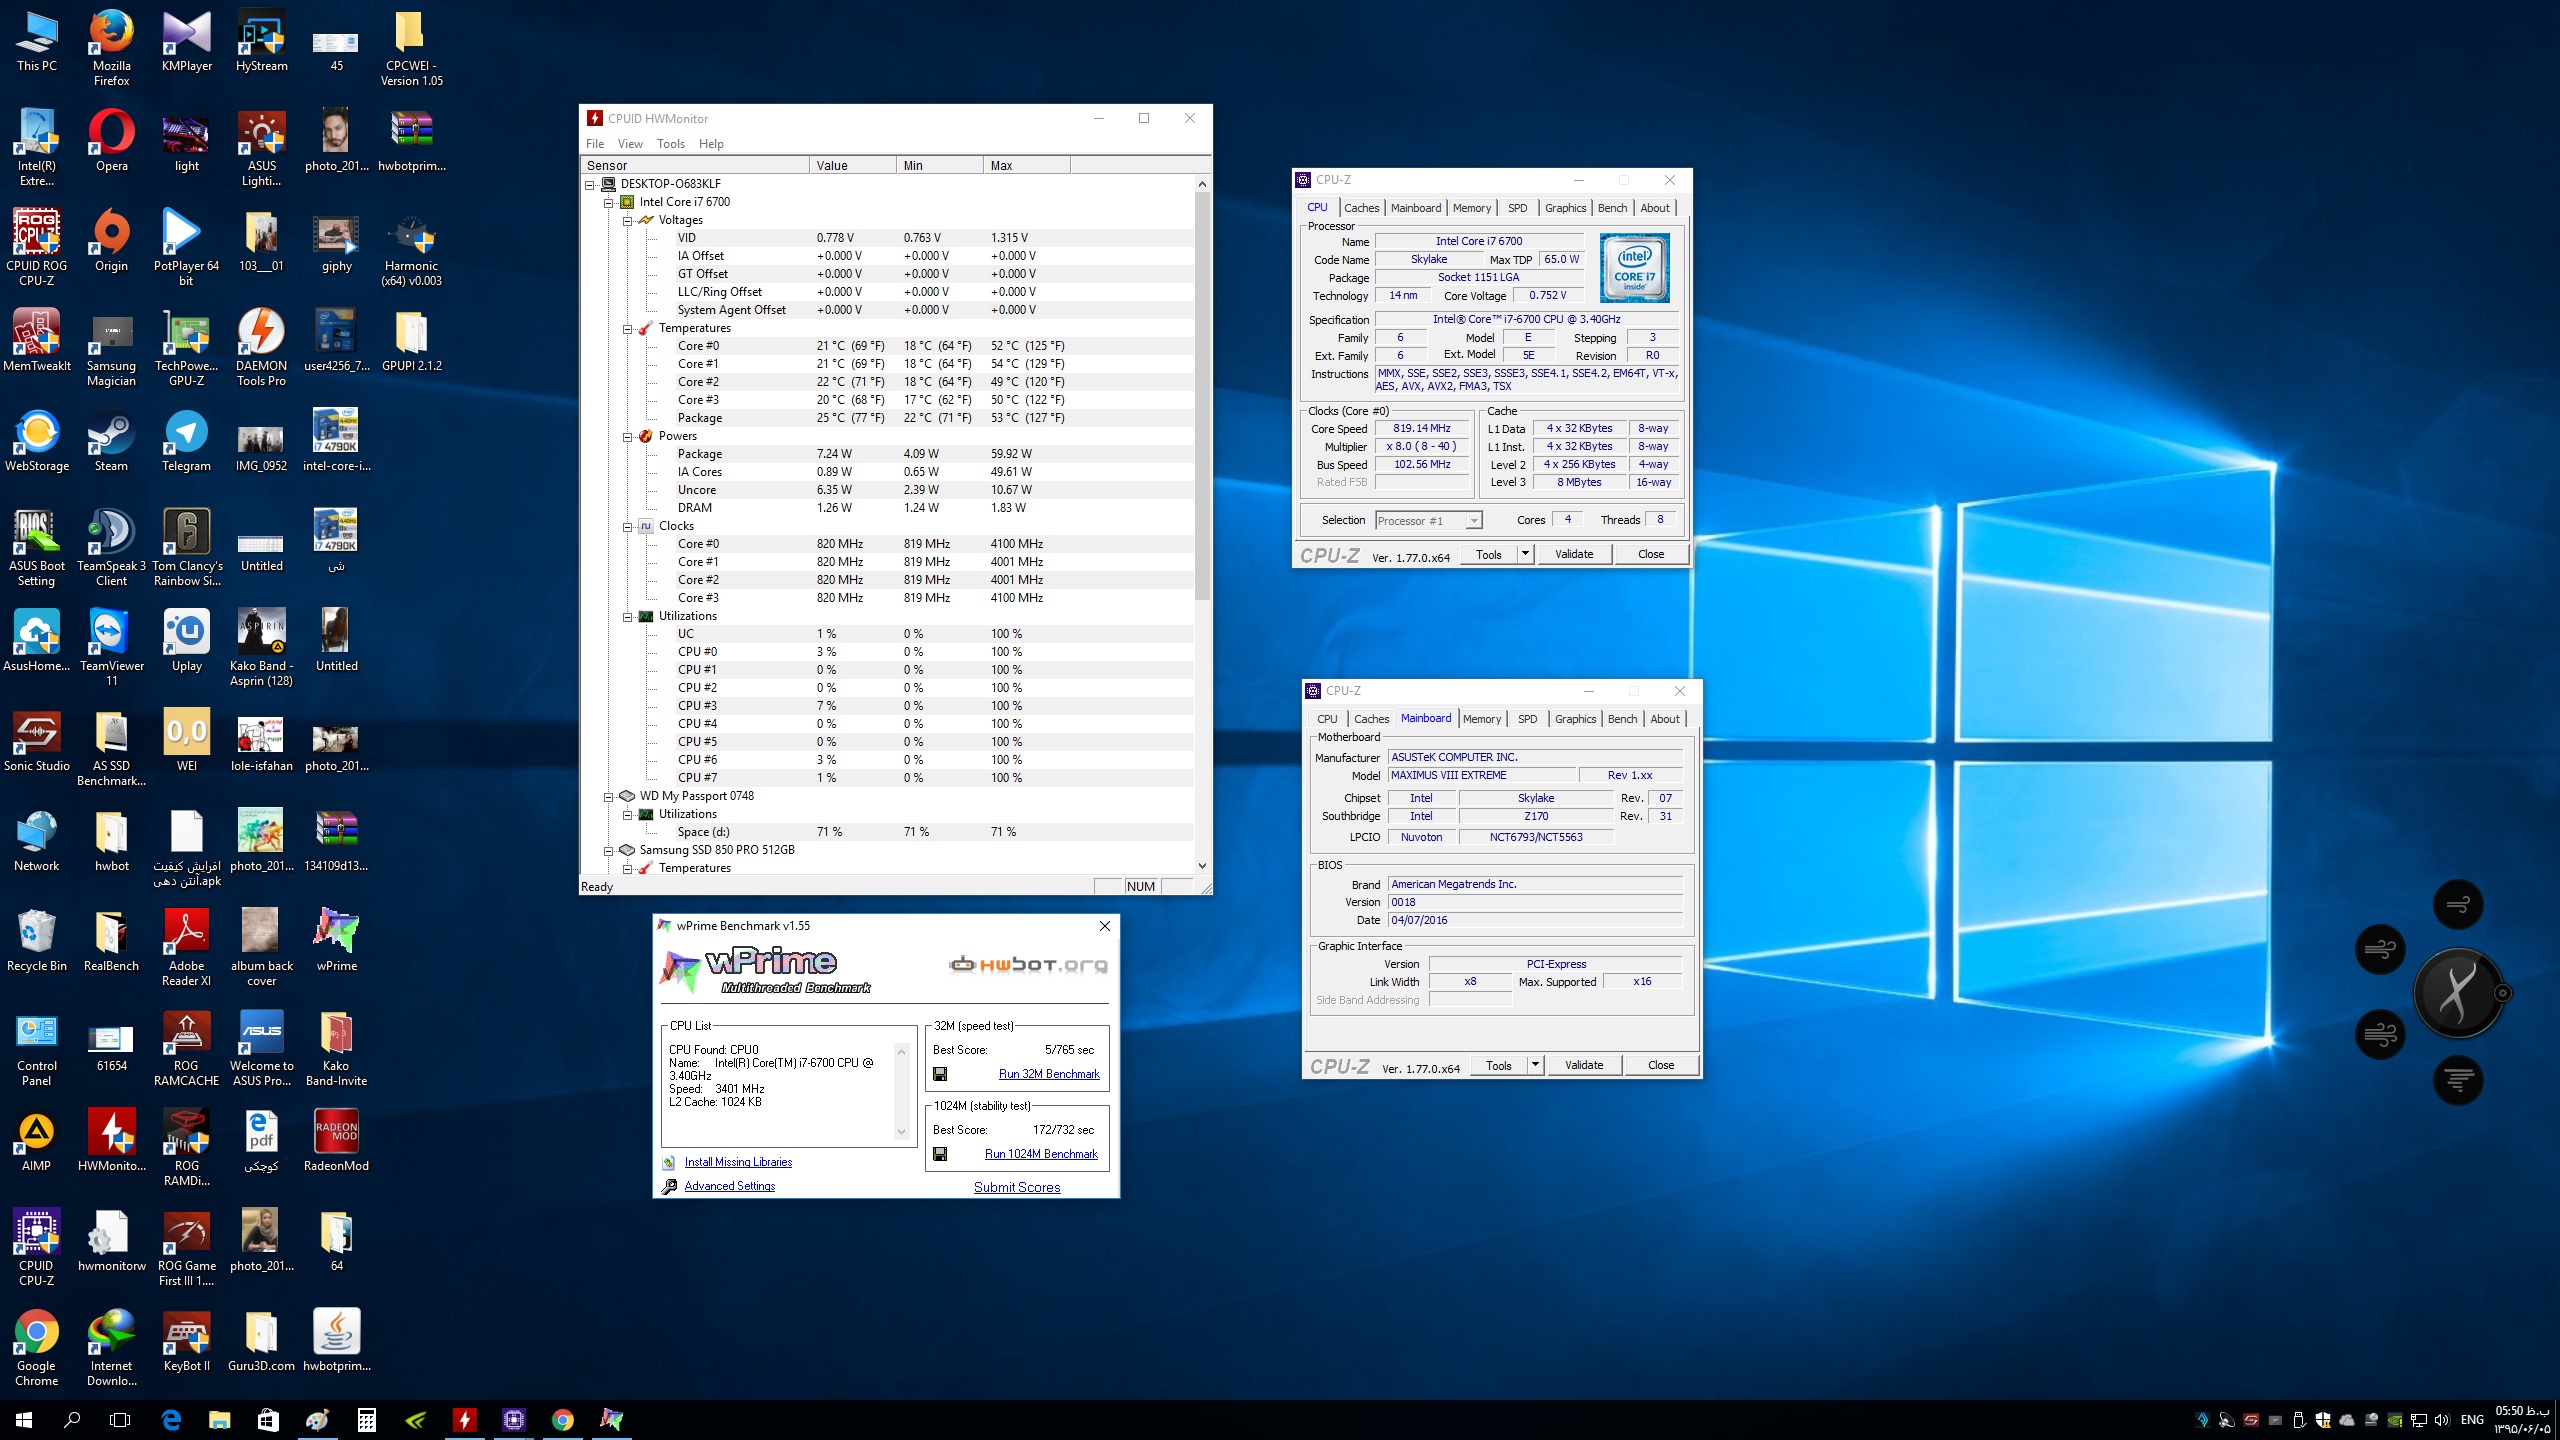Click Run 32M Benchmark link
The image size is (2560, 1440).
pos(1049,1074)
